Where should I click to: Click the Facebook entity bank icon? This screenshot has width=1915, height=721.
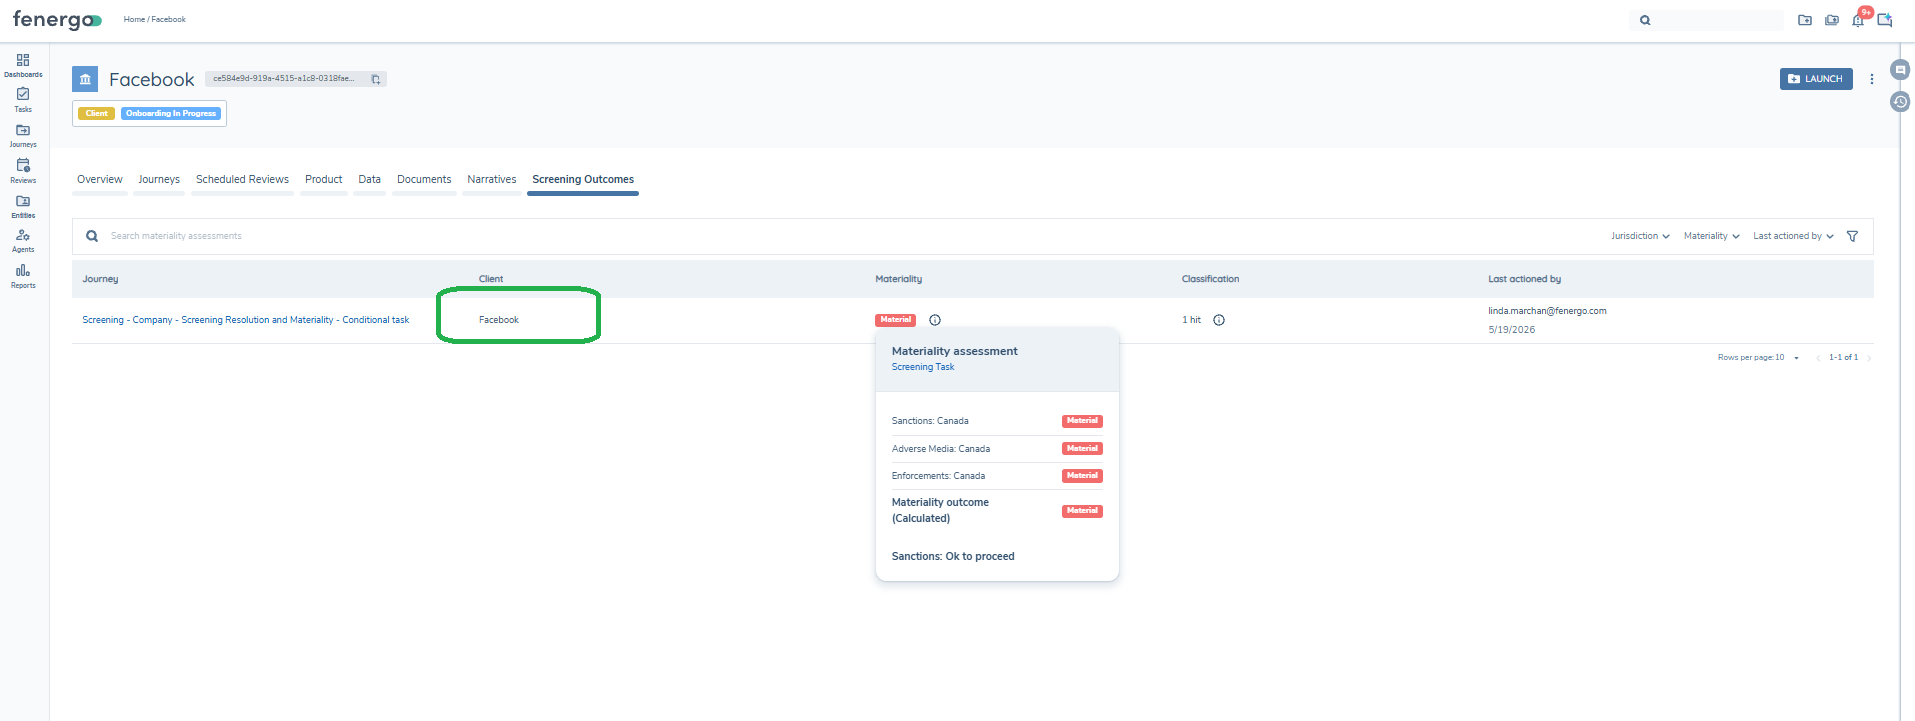[85, 79]
